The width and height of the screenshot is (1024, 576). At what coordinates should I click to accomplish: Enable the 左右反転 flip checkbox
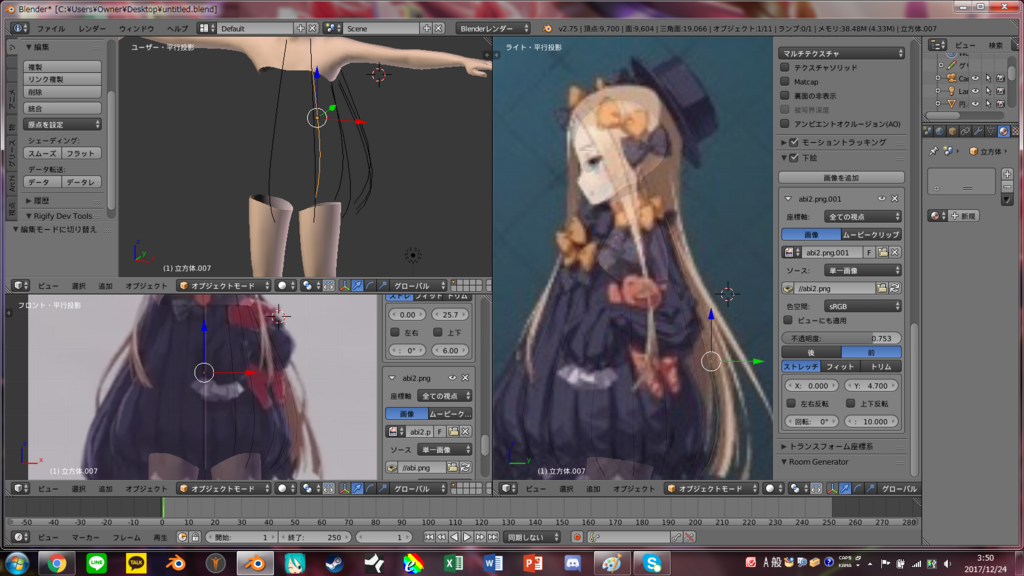pos(791,404)
